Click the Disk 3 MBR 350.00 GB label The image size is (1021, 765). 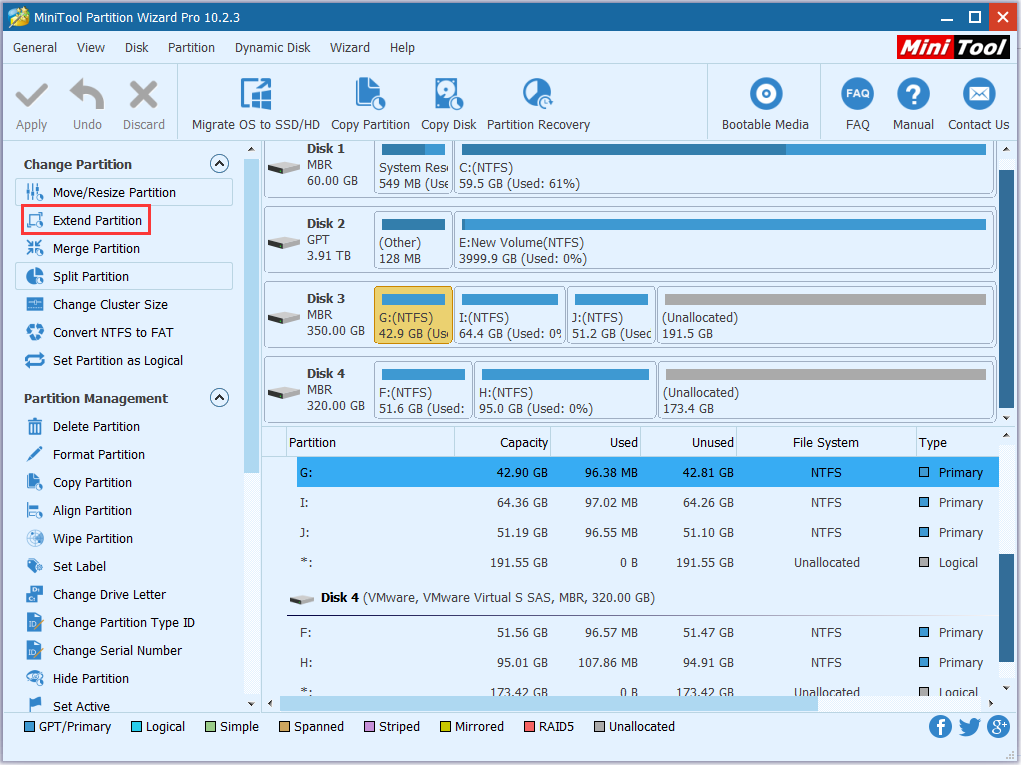(319, 315)
